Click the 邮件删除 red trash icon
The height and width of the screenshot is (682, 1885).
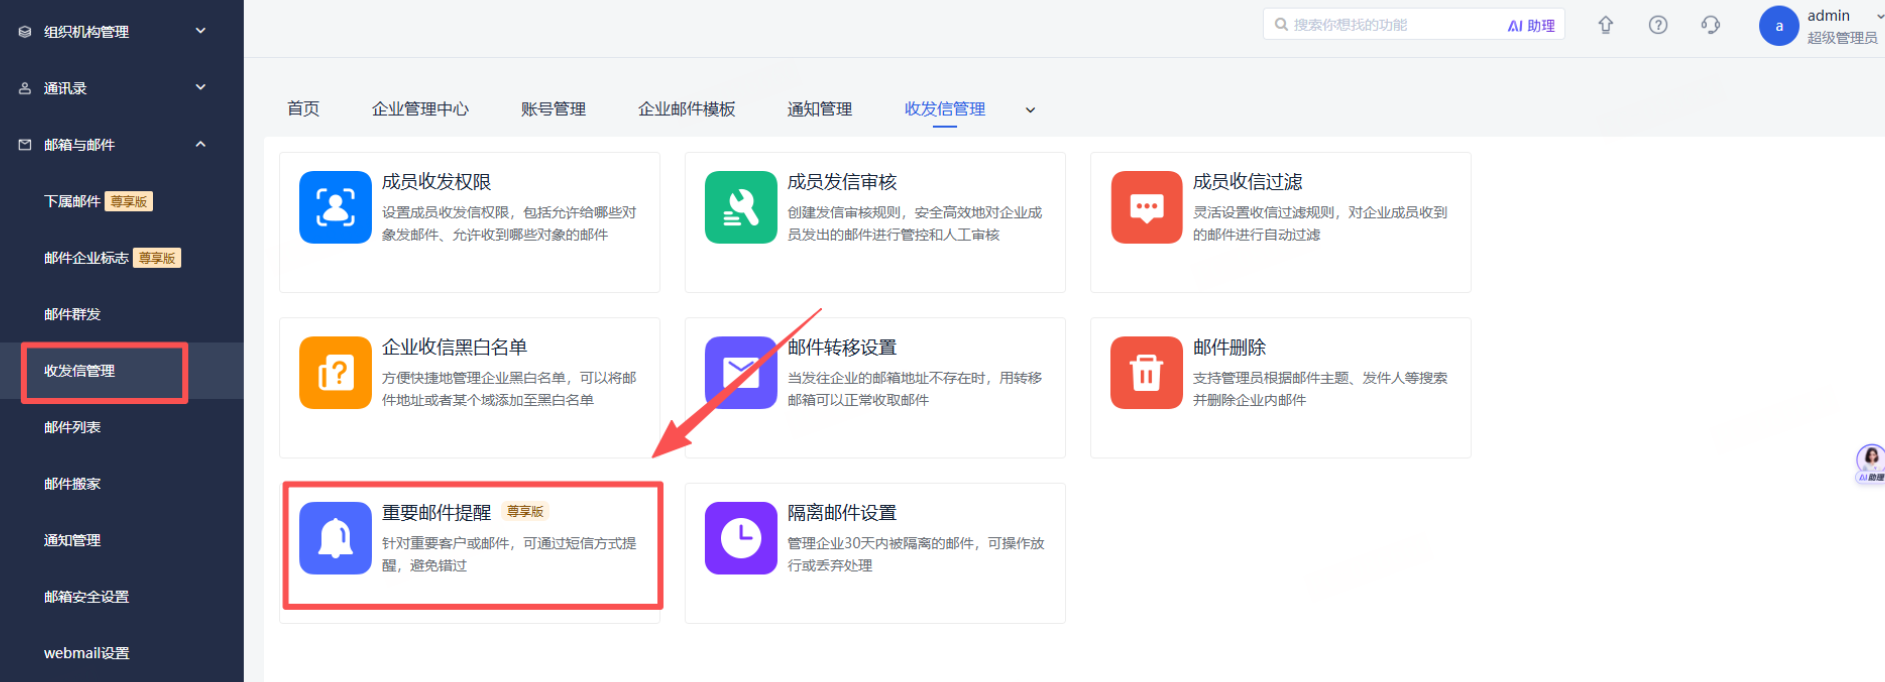coord(1146,373)
